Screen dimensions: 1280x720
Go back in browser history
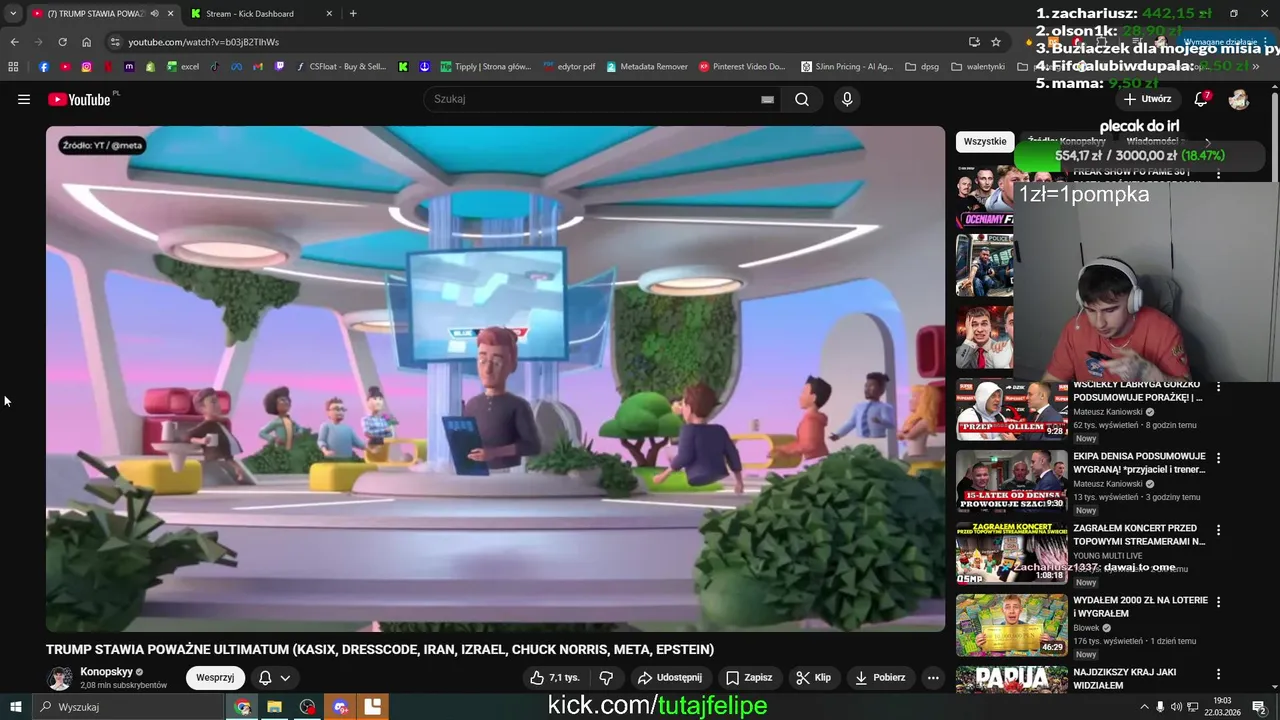point(14,42)
